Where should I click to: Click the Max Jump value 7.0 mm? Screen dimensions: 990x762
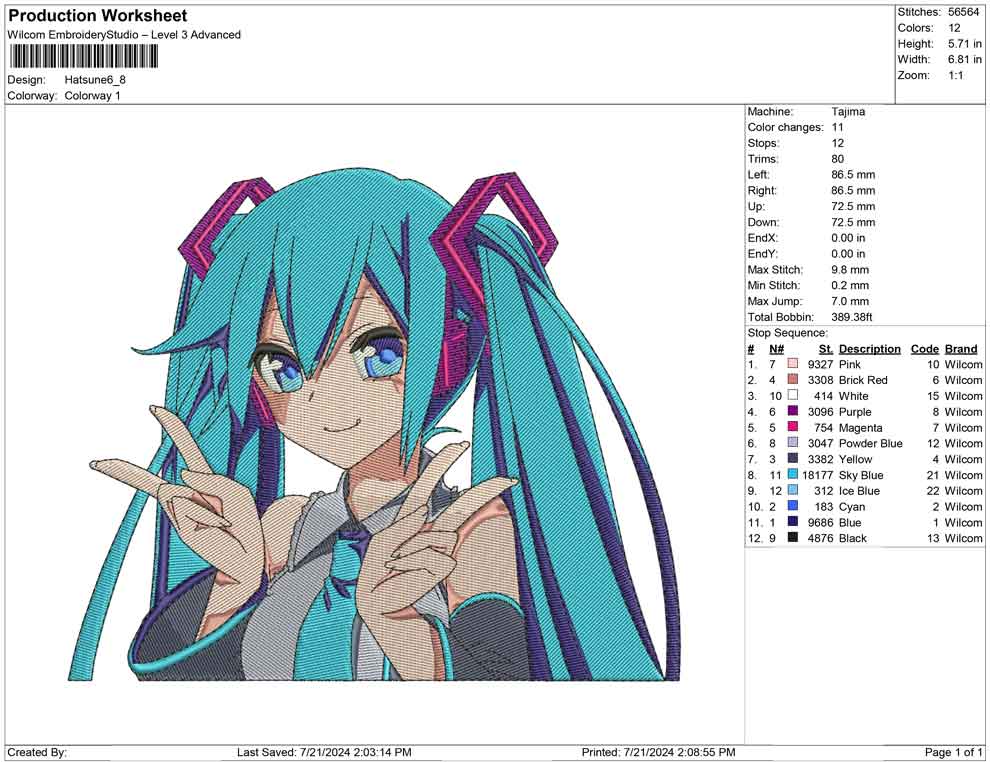pyautogui.click(x=850, y=301)
